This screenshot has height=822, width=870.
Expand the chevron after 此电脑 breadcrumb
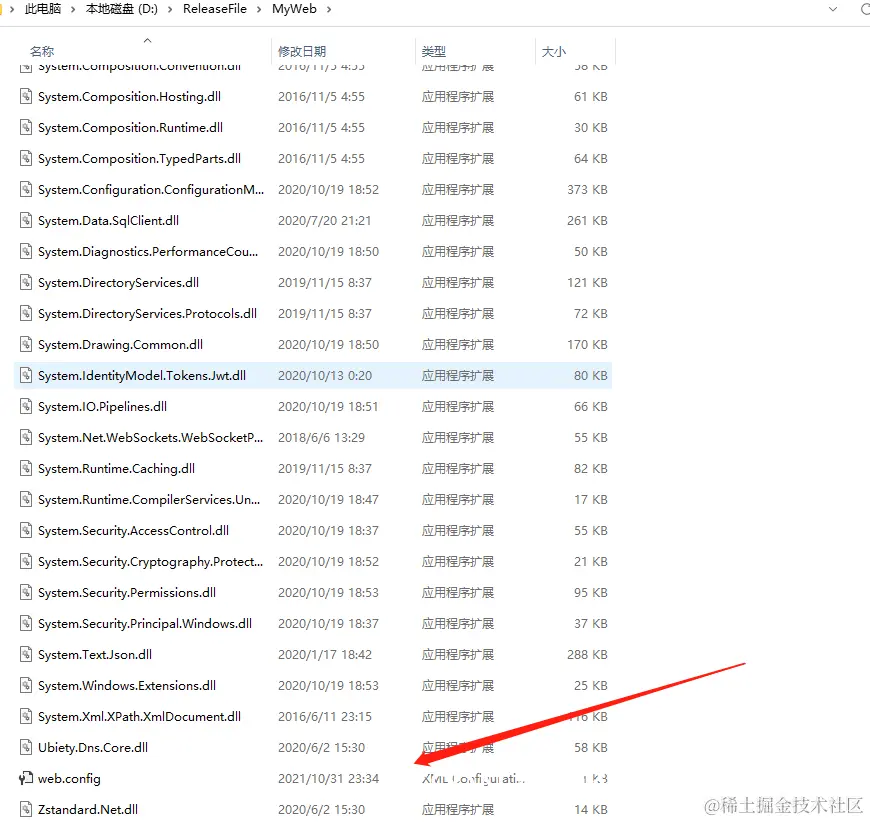click(x=73, y=9)
